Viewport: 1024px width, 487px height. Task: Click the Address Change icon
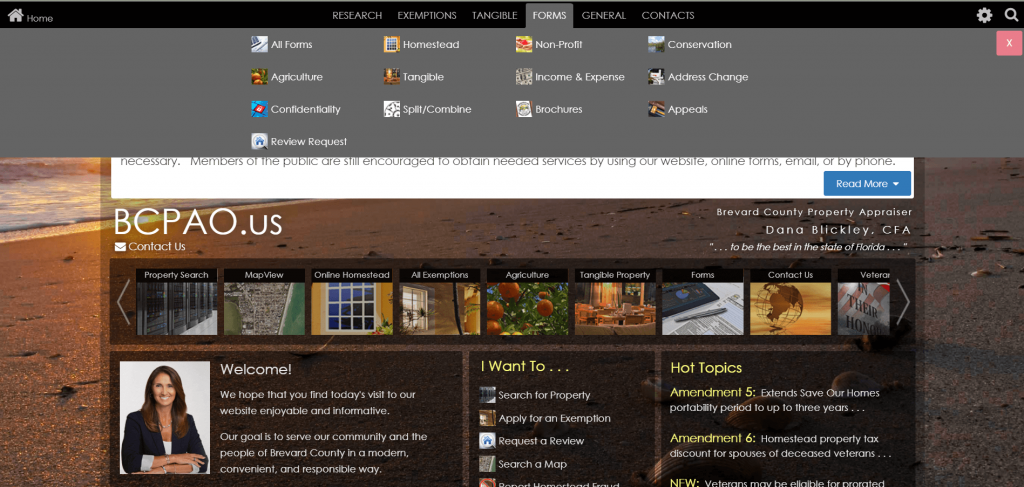coord(656,77)
